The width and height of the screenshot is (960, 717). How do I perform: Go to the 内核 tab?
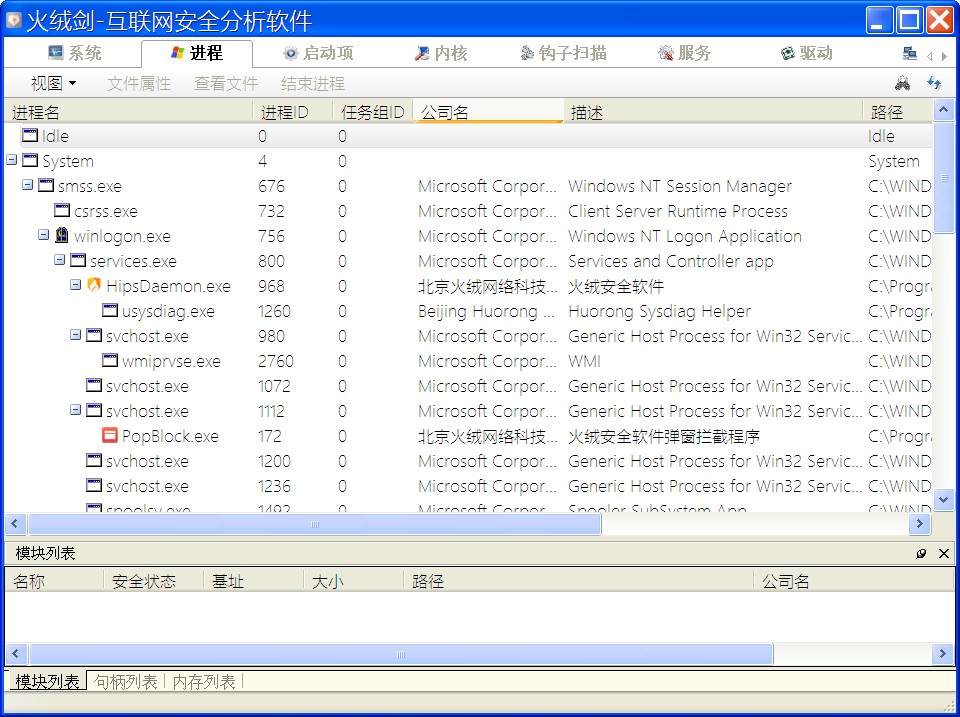(x=441, y=53)
